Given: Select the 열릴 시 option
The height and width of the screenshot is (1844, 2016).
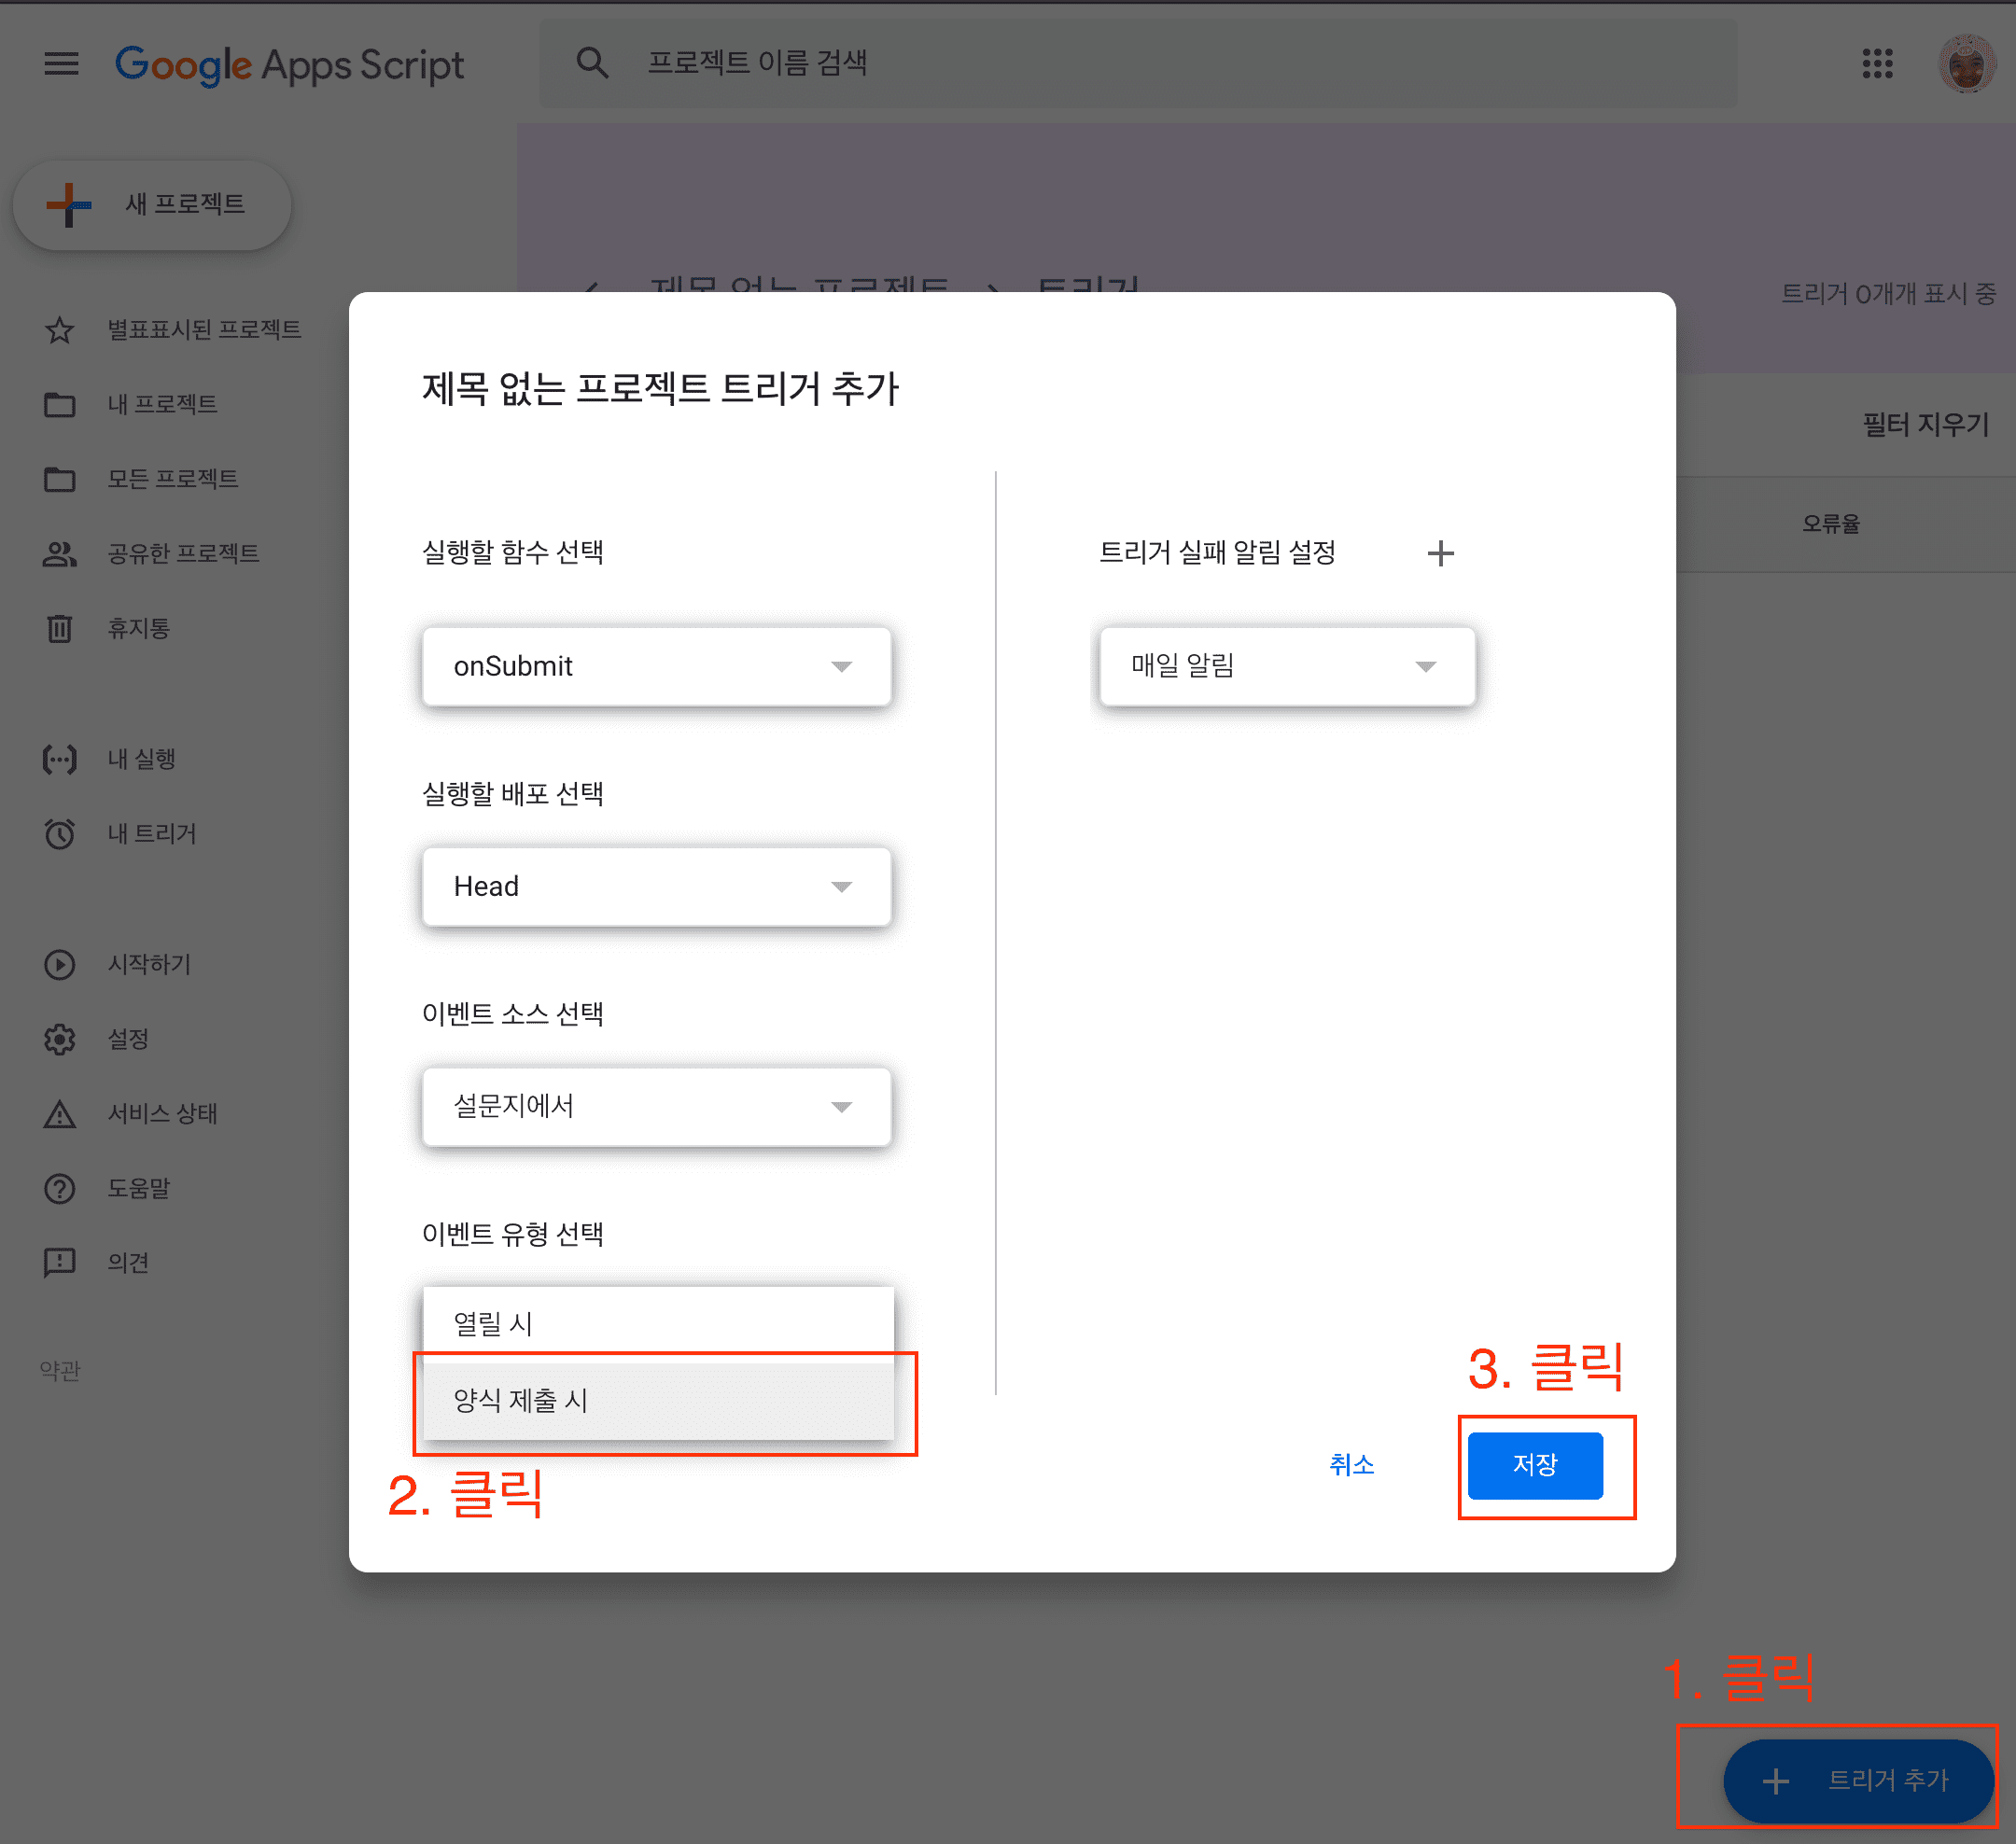Looking at the screenshot, I should click(x=658, y=1324).
